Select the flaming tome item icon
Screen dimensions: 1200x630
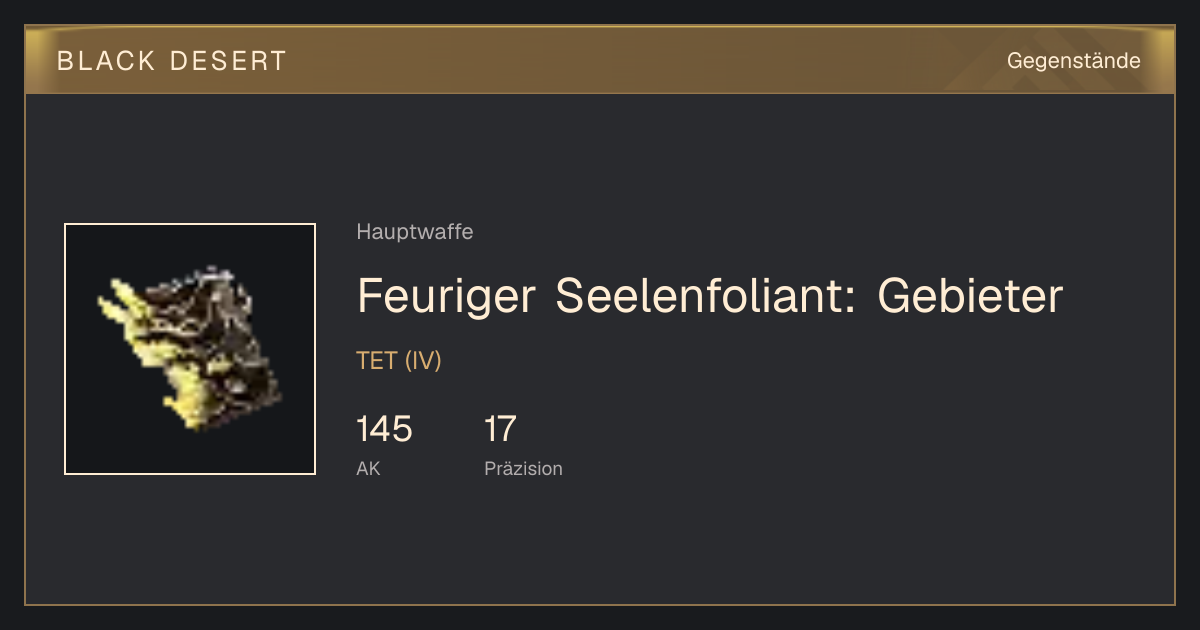(x=190, y=349)
